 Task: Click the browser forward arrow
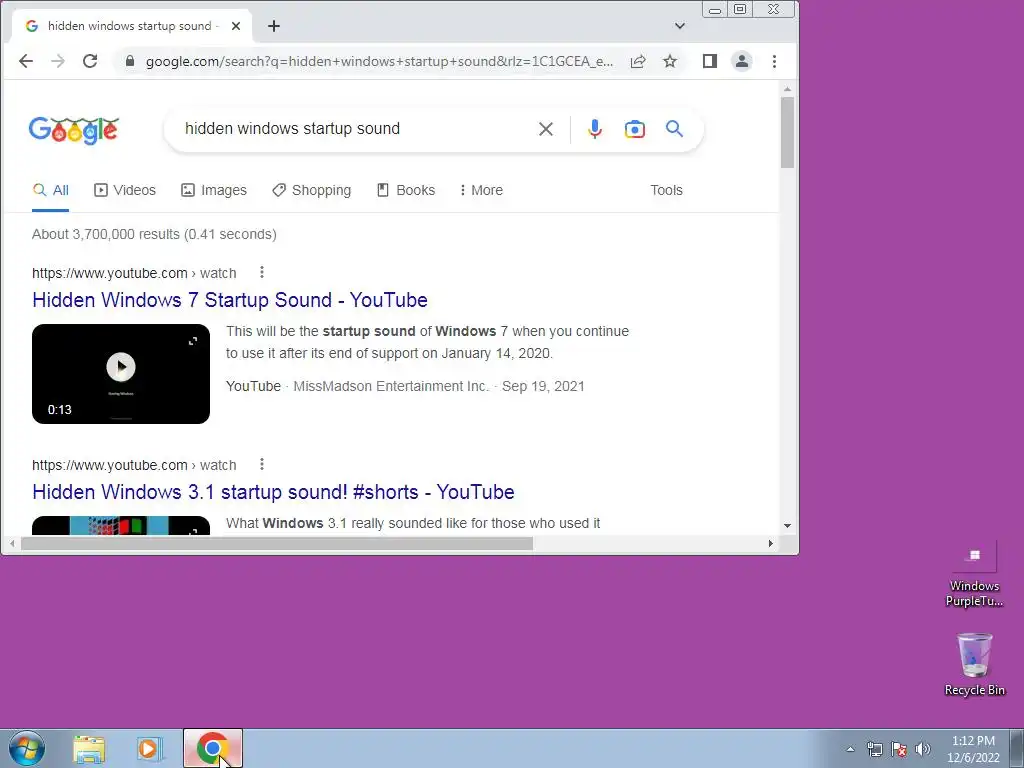click(58, 61)
